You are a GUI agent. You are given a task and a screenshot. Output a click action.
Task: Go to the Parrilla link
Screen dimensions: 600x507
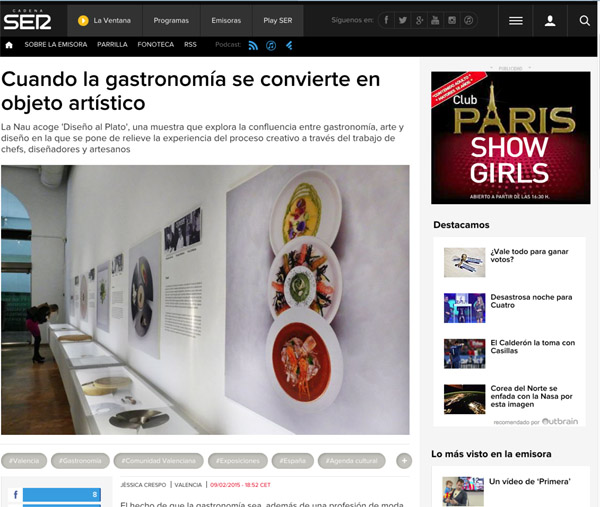tap(112, 45)
